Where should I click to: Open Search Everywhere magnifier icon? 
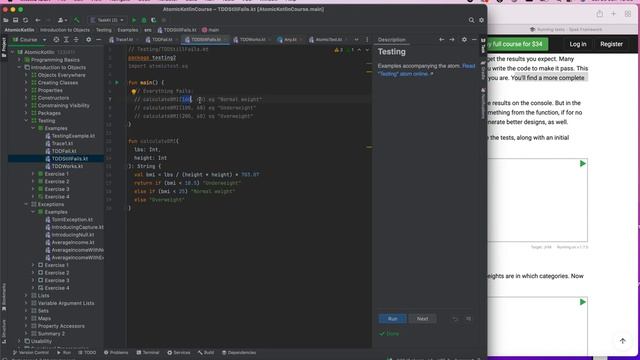(x=471, y=20)
